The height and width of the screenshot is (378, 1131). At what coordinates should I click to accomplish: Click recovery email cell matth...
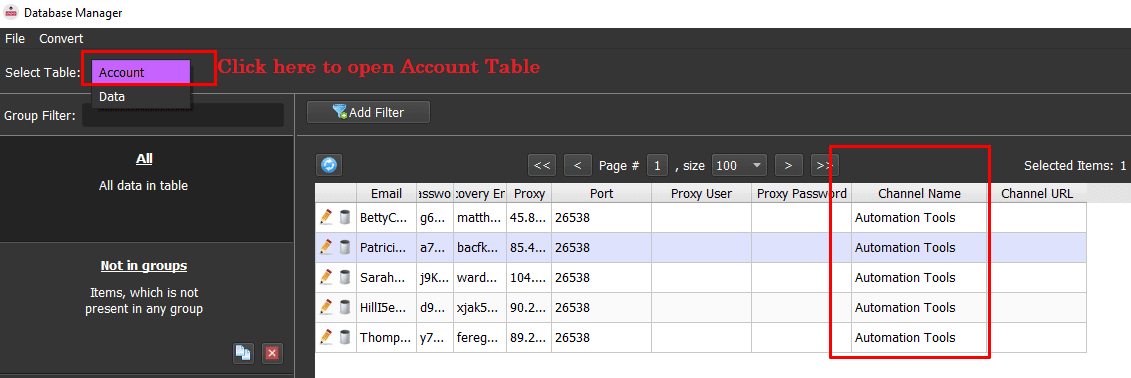[480, 217]
